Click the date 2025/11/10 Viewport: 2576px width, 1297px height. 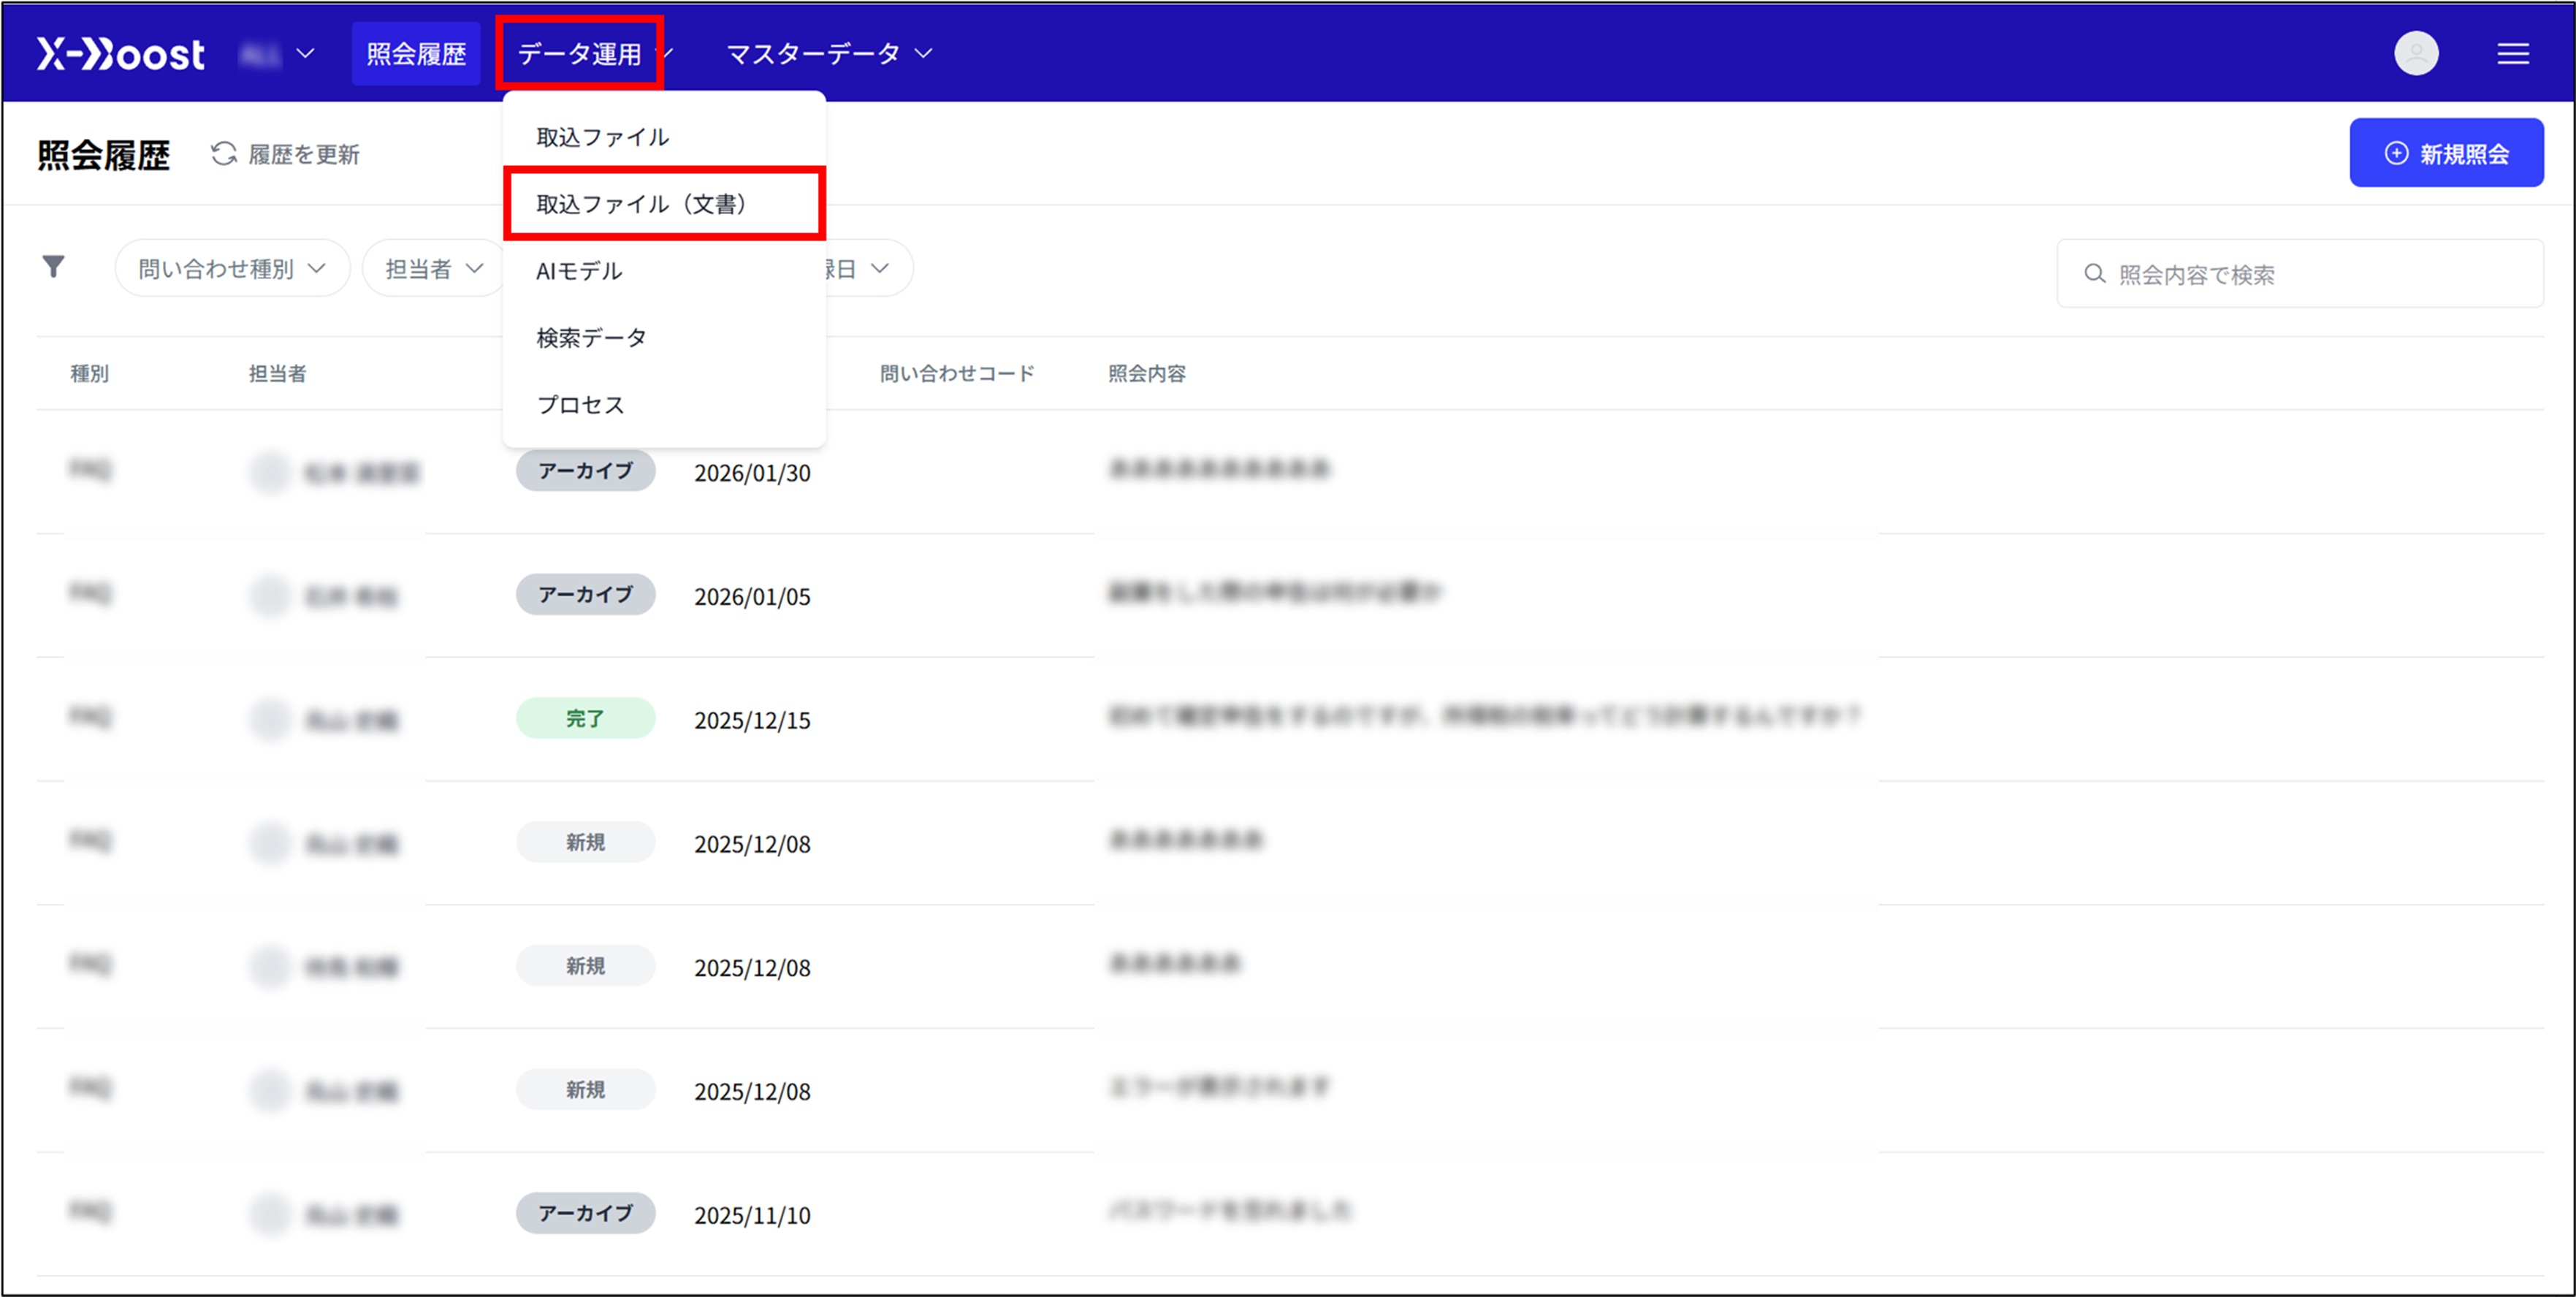tap(752, 1216)
